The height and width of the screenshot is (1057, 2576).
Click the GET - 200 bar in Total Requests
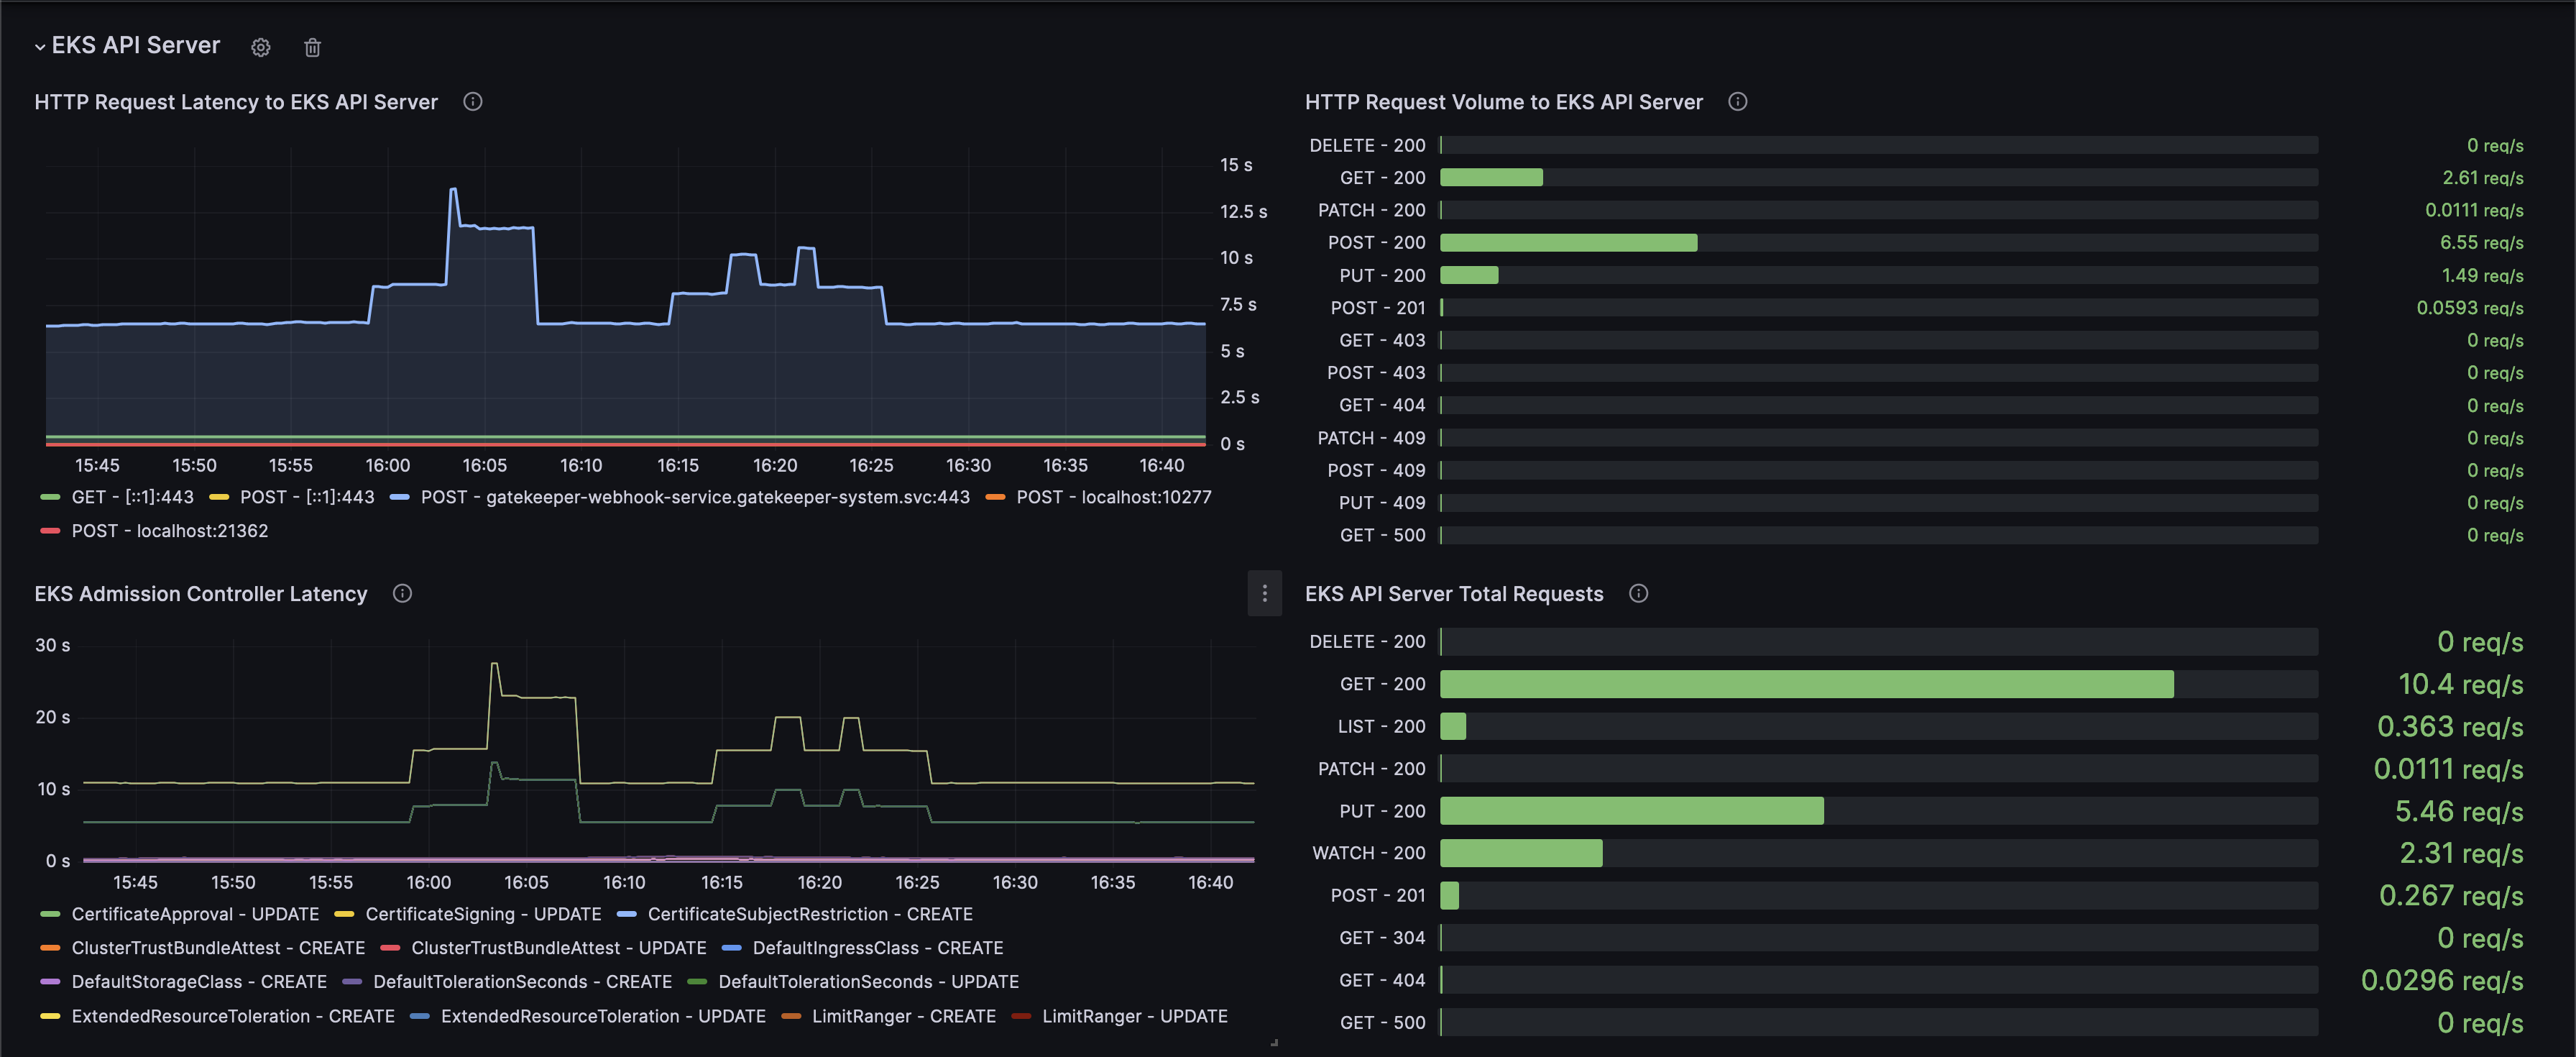tap(1805, 684)
